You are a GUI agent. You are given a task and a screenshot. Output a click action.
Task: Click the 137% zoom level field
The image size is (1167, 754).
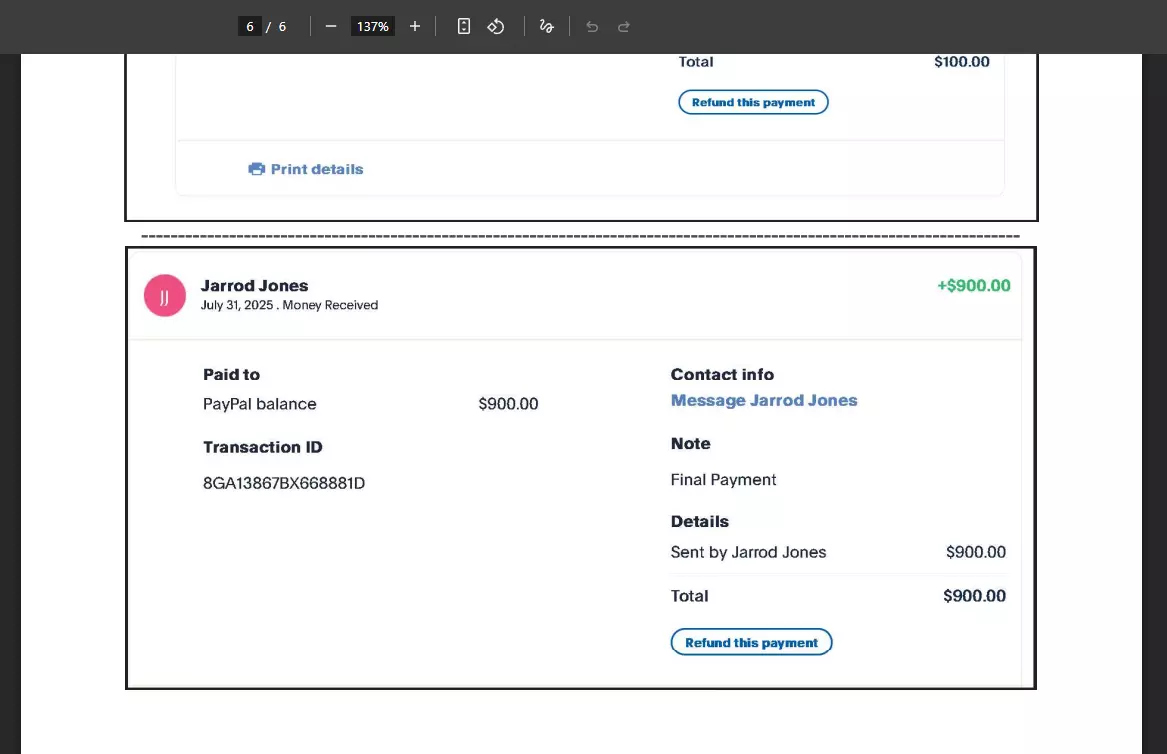point(372,26)
